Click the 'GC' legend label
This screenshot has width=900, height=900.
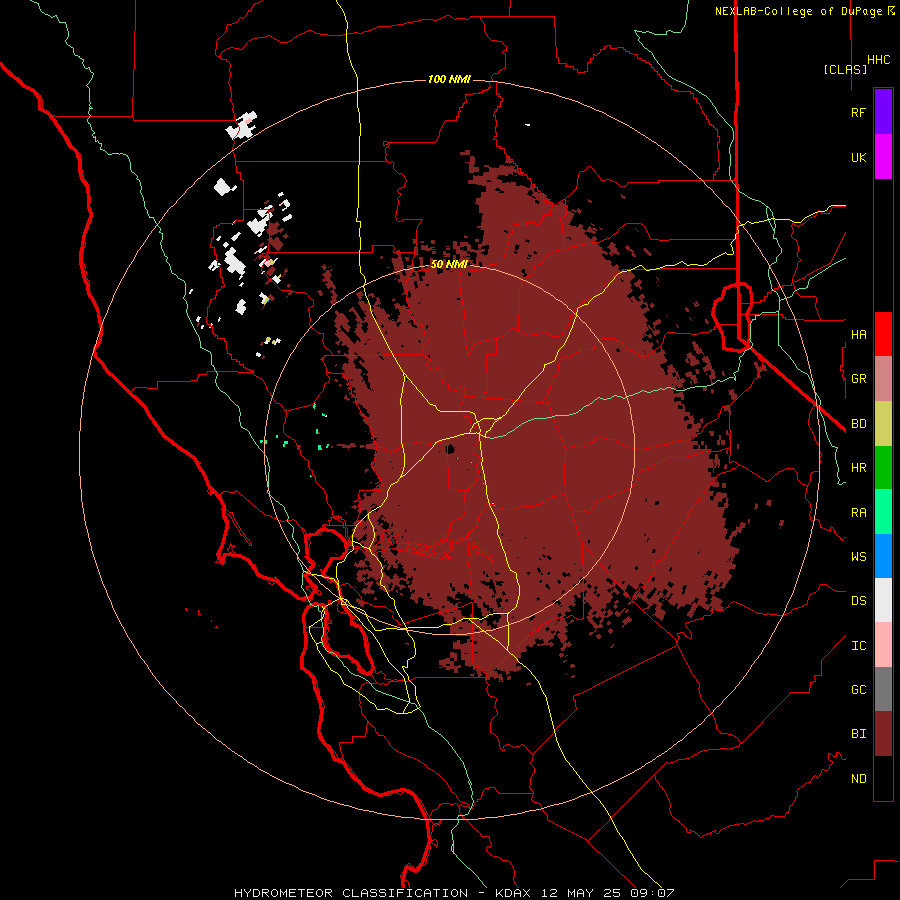858,690
